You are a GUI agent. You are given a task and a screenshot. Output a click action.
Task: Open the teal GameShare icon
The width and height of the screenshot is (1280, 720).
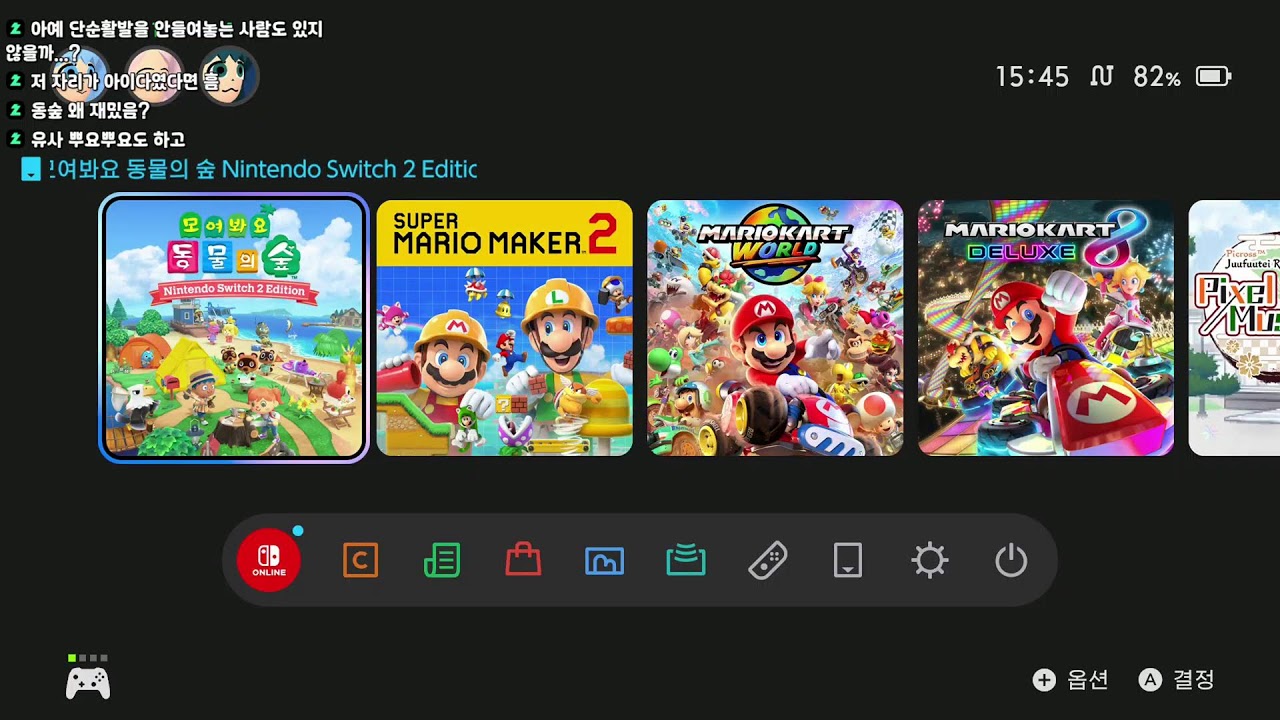pyautogui.click(x=686, y=561)
